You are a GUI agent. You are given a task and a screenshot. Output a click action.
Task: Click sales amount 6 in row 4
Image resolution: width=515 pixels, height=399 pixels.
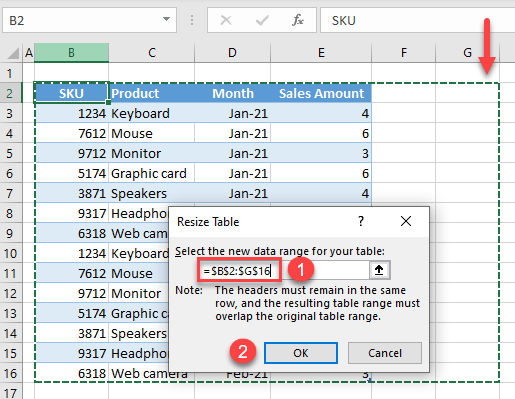coord(321,134)
